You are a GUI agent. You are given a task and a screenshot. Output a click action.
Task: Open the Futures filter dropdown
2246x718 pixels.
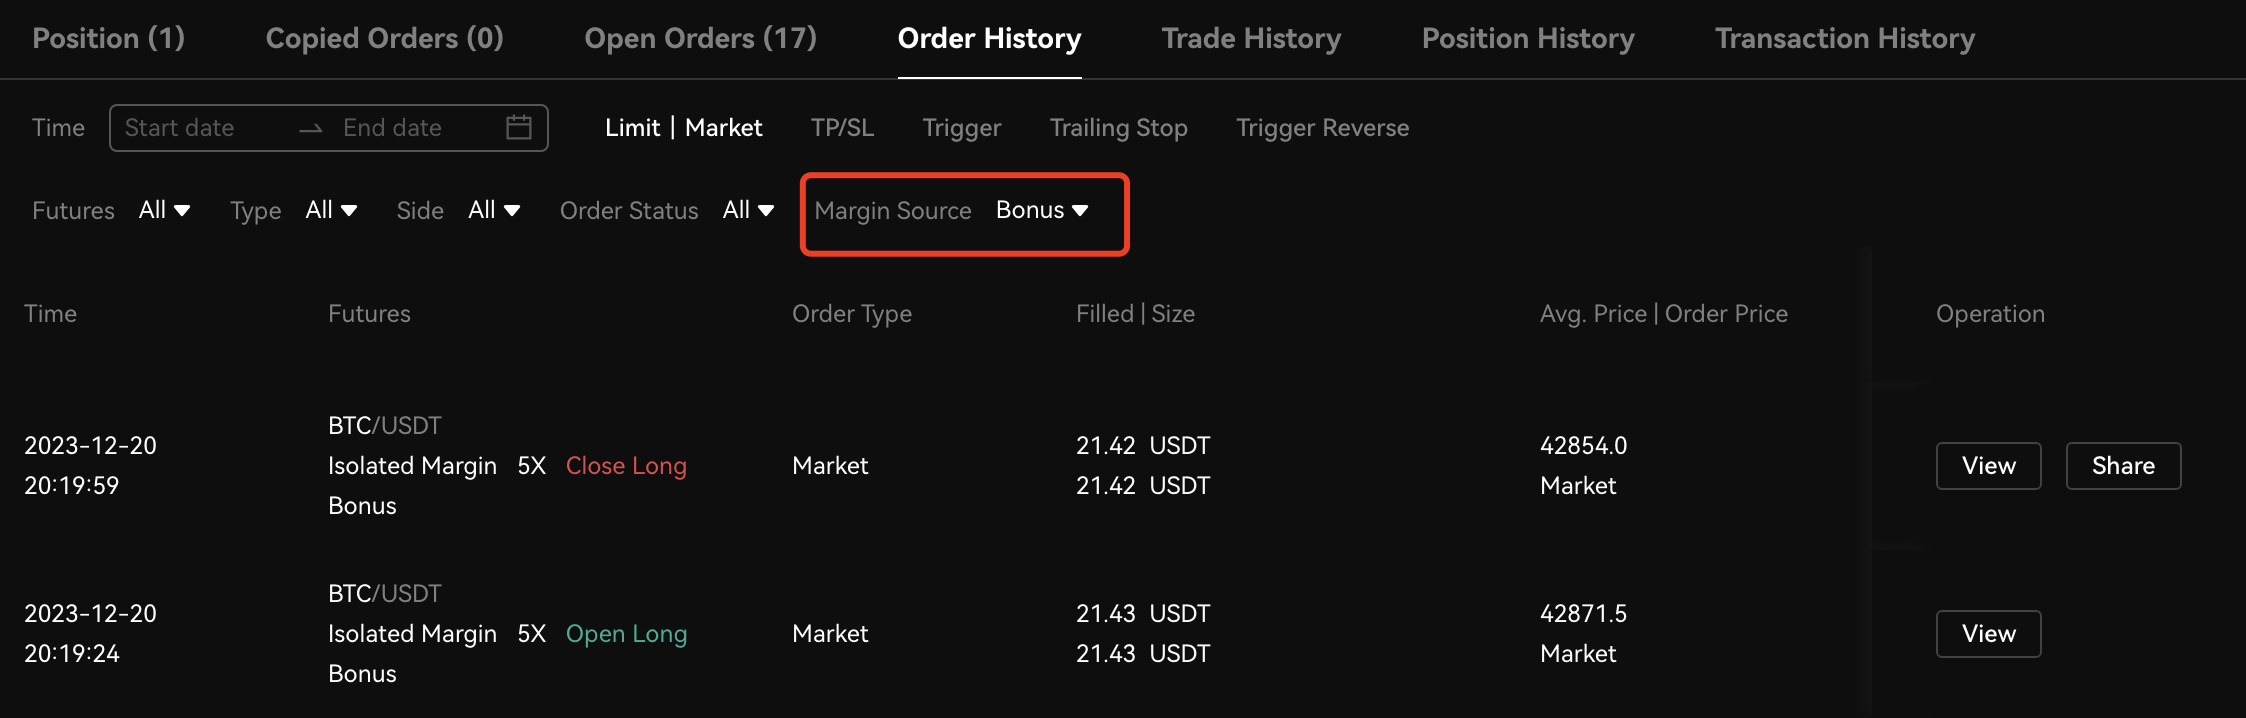click(164, 210)
